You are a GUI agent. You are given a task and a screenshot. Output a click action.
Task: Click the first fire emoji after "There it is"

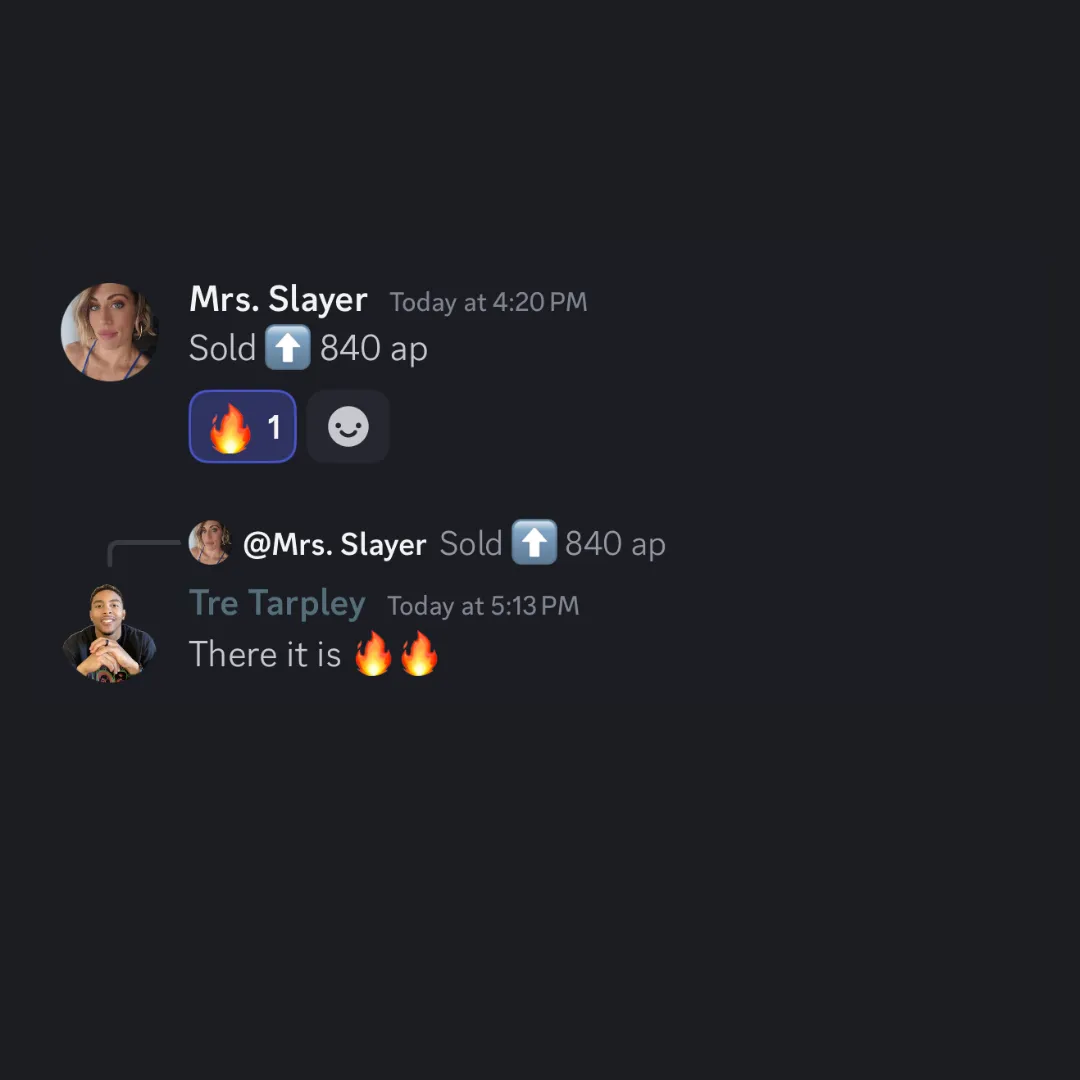(x=373, y=654)
